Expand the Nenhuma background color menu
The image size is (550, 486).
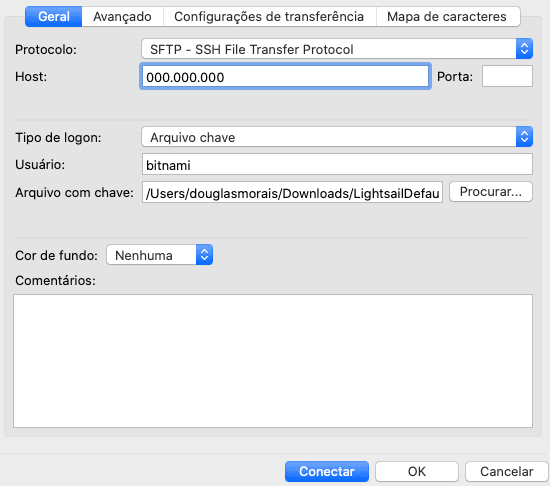pyautogui.click(x=160, y=255)
